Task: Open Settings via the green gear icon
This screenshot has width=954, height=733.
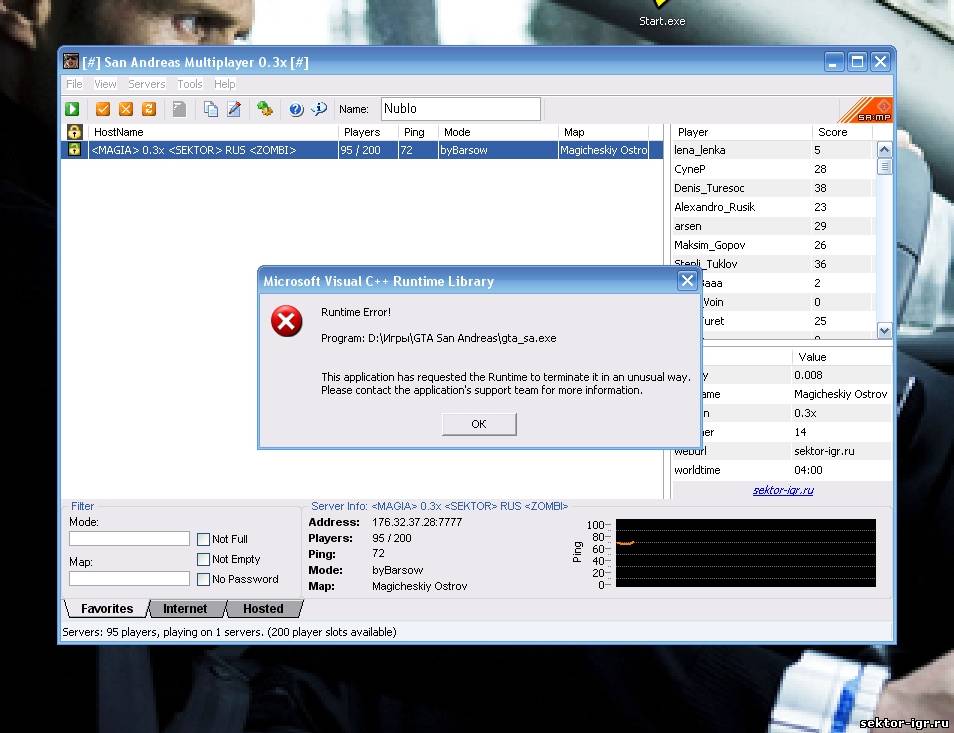Action: tap(265, 109)
